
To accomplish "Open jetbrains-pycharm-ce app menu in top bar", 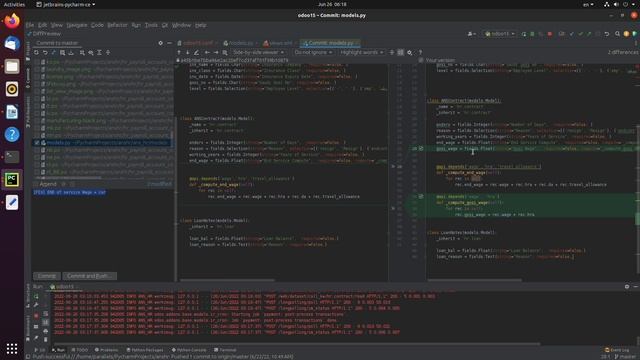I will [66, 4].
